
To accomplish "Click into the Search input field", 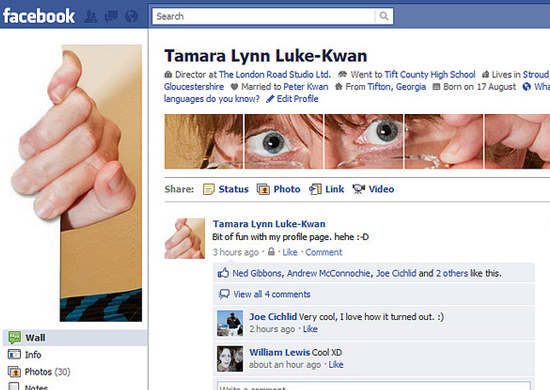I will point(264,16).
